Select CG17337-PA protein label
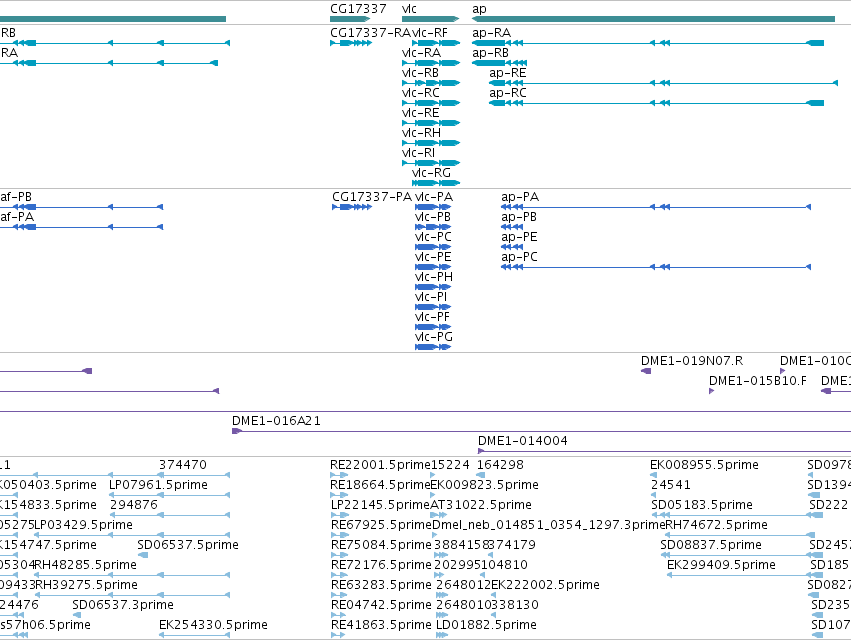This screenshot has width=851, height=640. tap(372, 197)
